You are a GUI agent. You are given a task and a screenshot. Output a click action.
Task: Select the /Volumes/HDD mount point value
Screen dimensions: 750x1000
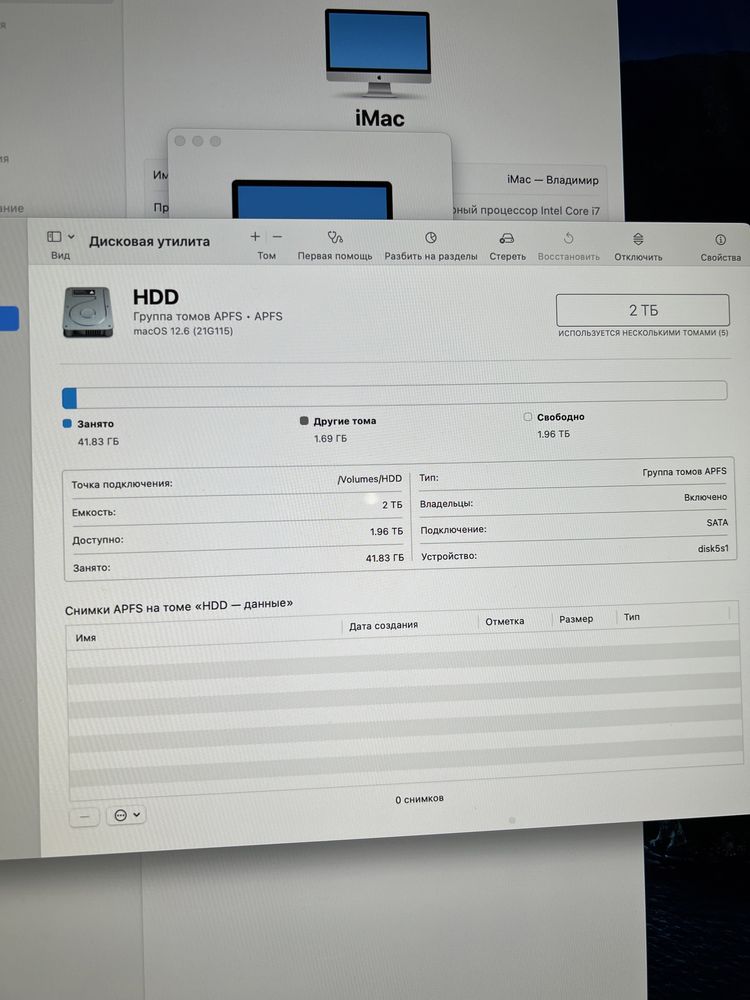click(370, 478)
